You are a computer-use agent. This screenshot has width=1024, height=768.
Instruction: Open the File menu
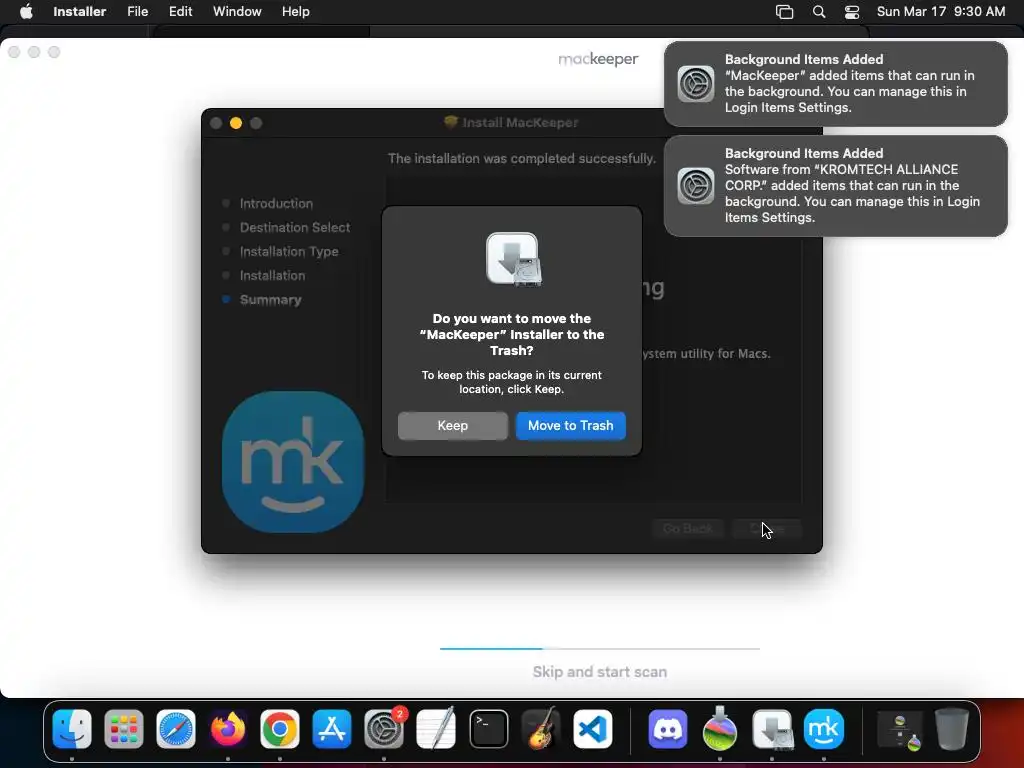(x=137, y=12)
